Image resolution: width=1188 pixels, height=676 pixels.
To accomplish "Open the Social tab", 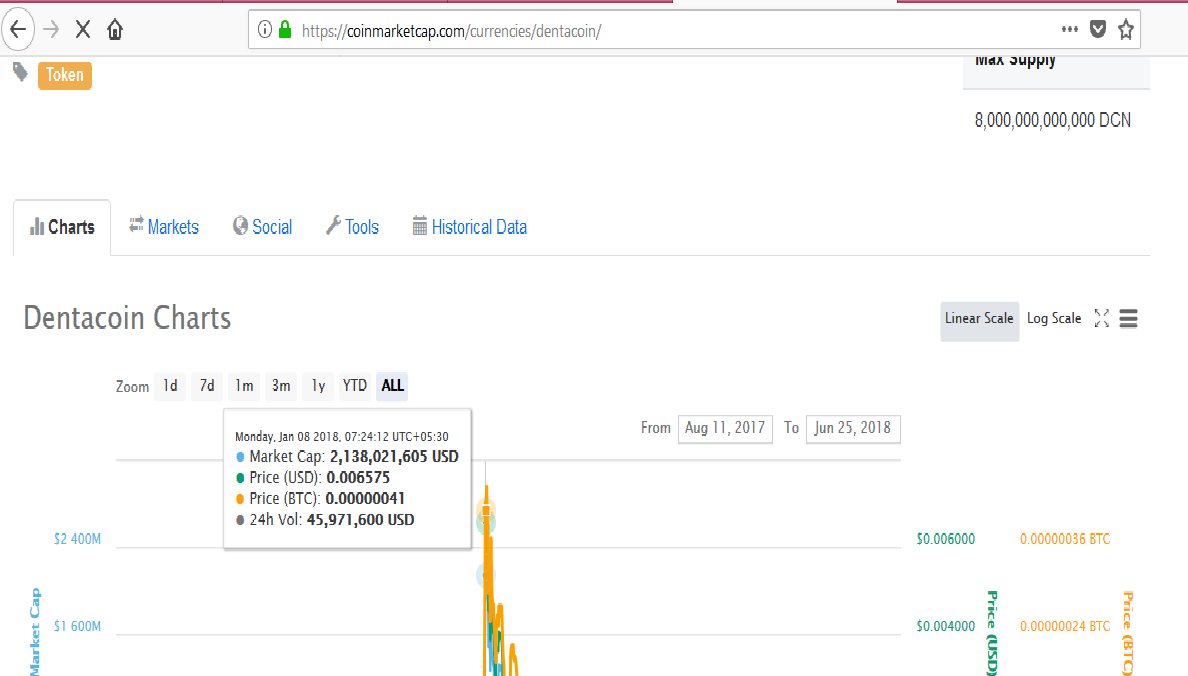I will (x=262, y=227).
